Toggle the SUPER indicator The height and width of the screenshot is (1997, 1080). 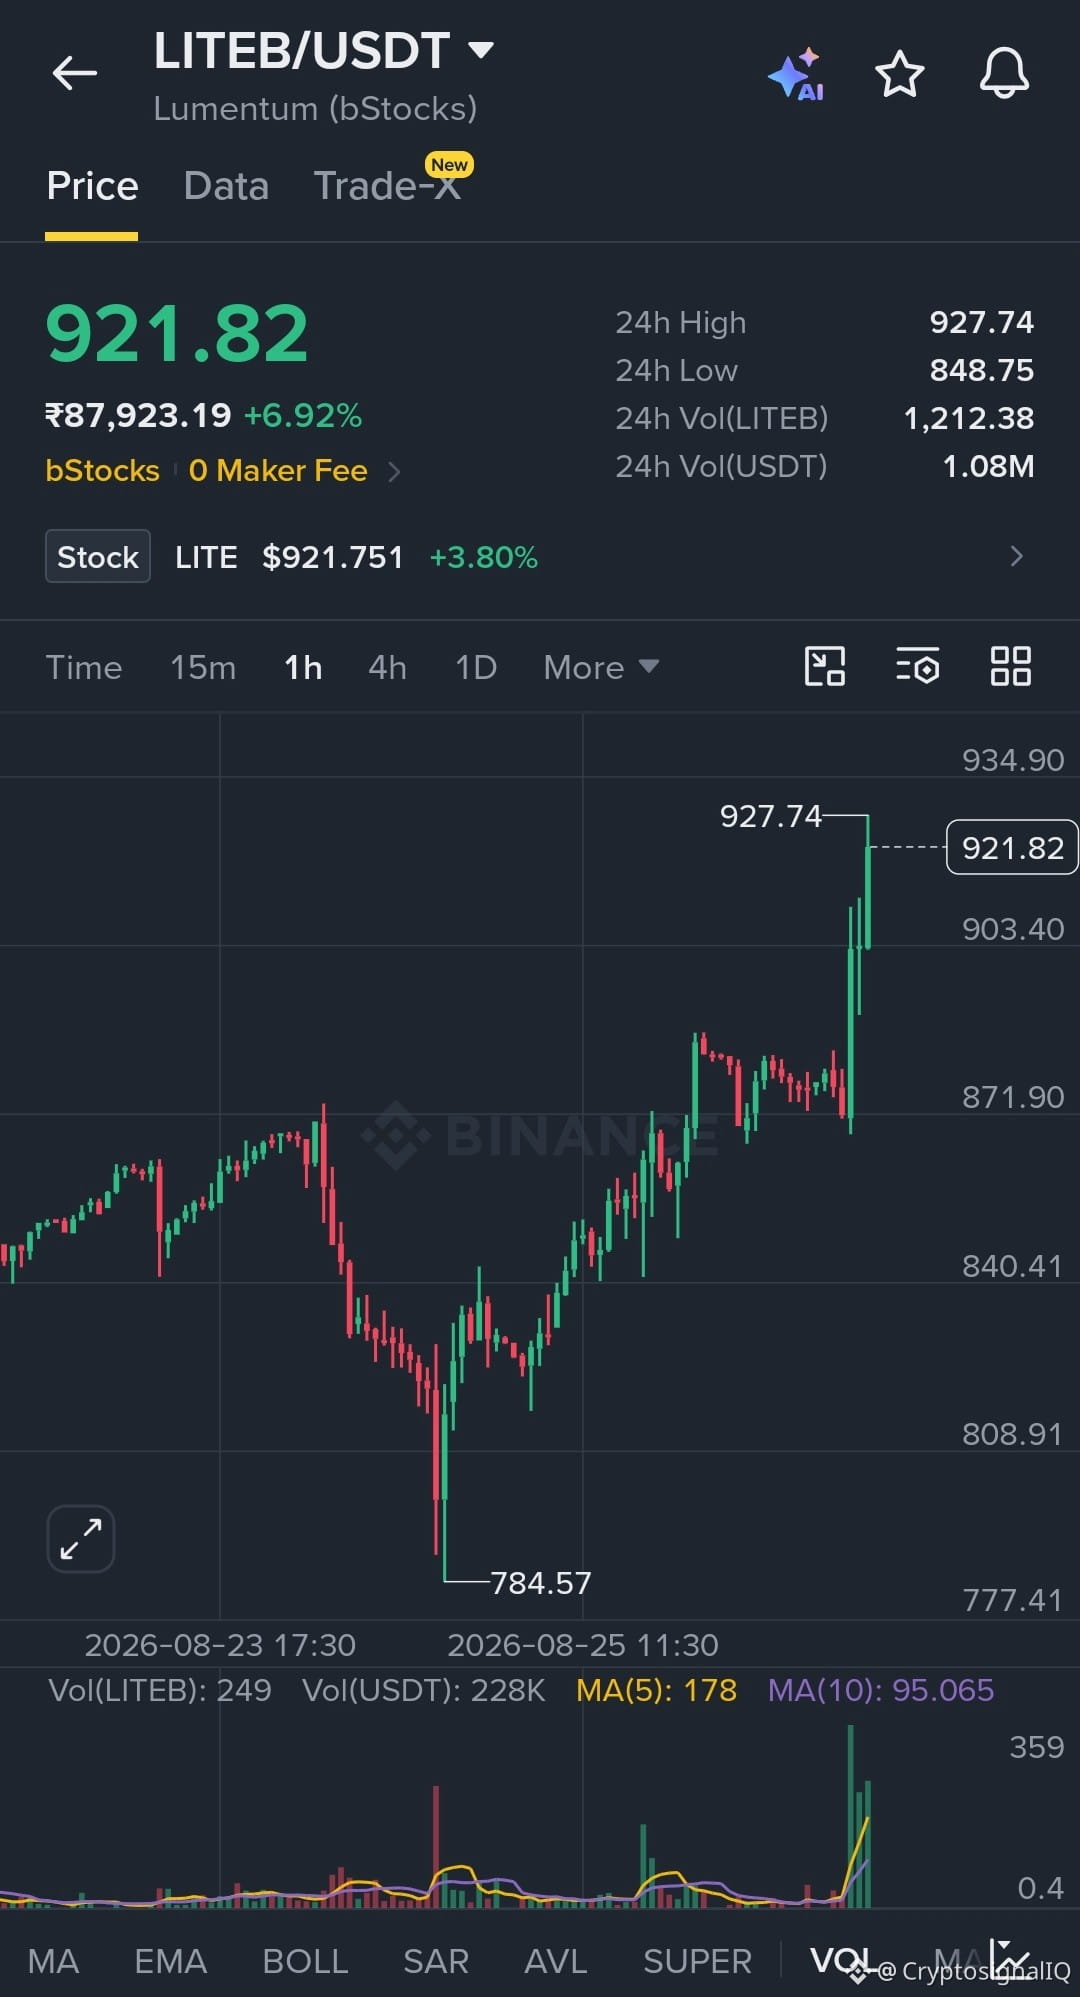coord(697,1961)
